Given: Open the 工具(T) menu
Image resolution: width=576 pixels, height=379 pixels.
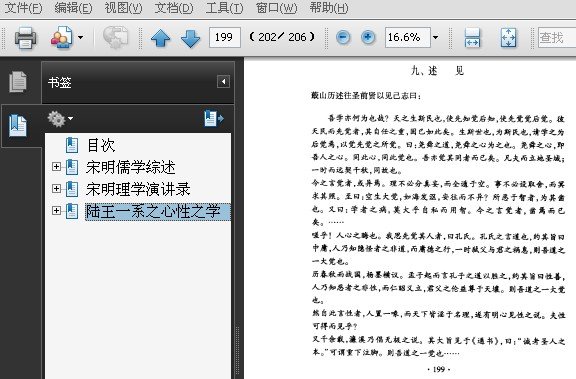Looking at the screenshot, I should (224, 8).
